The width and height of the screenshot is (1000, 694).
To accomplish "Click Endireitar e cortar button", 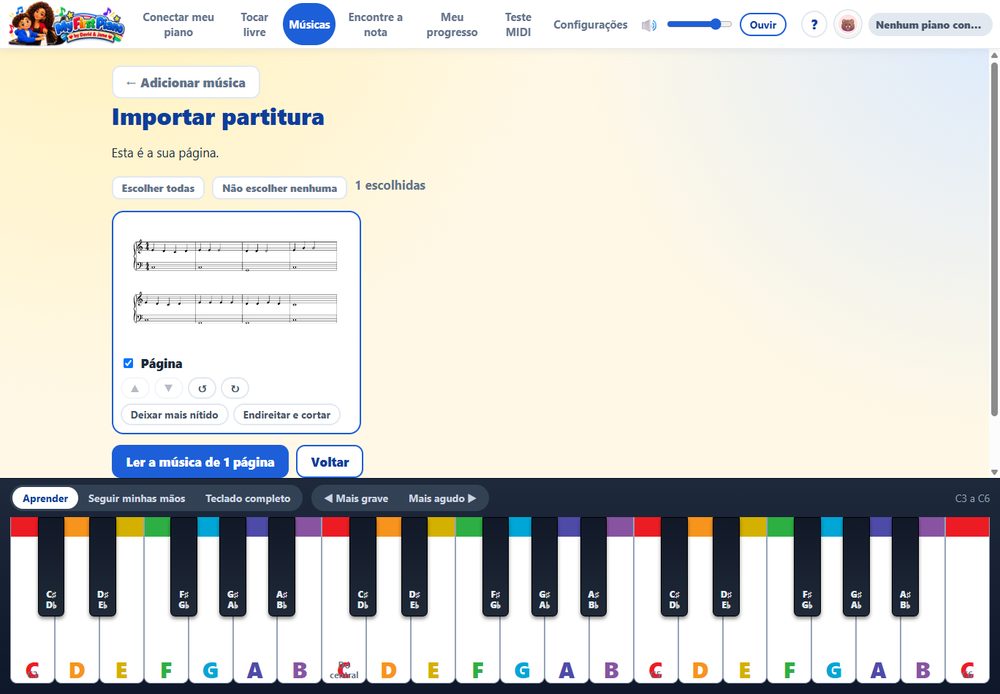I will (x=286, y=415).
